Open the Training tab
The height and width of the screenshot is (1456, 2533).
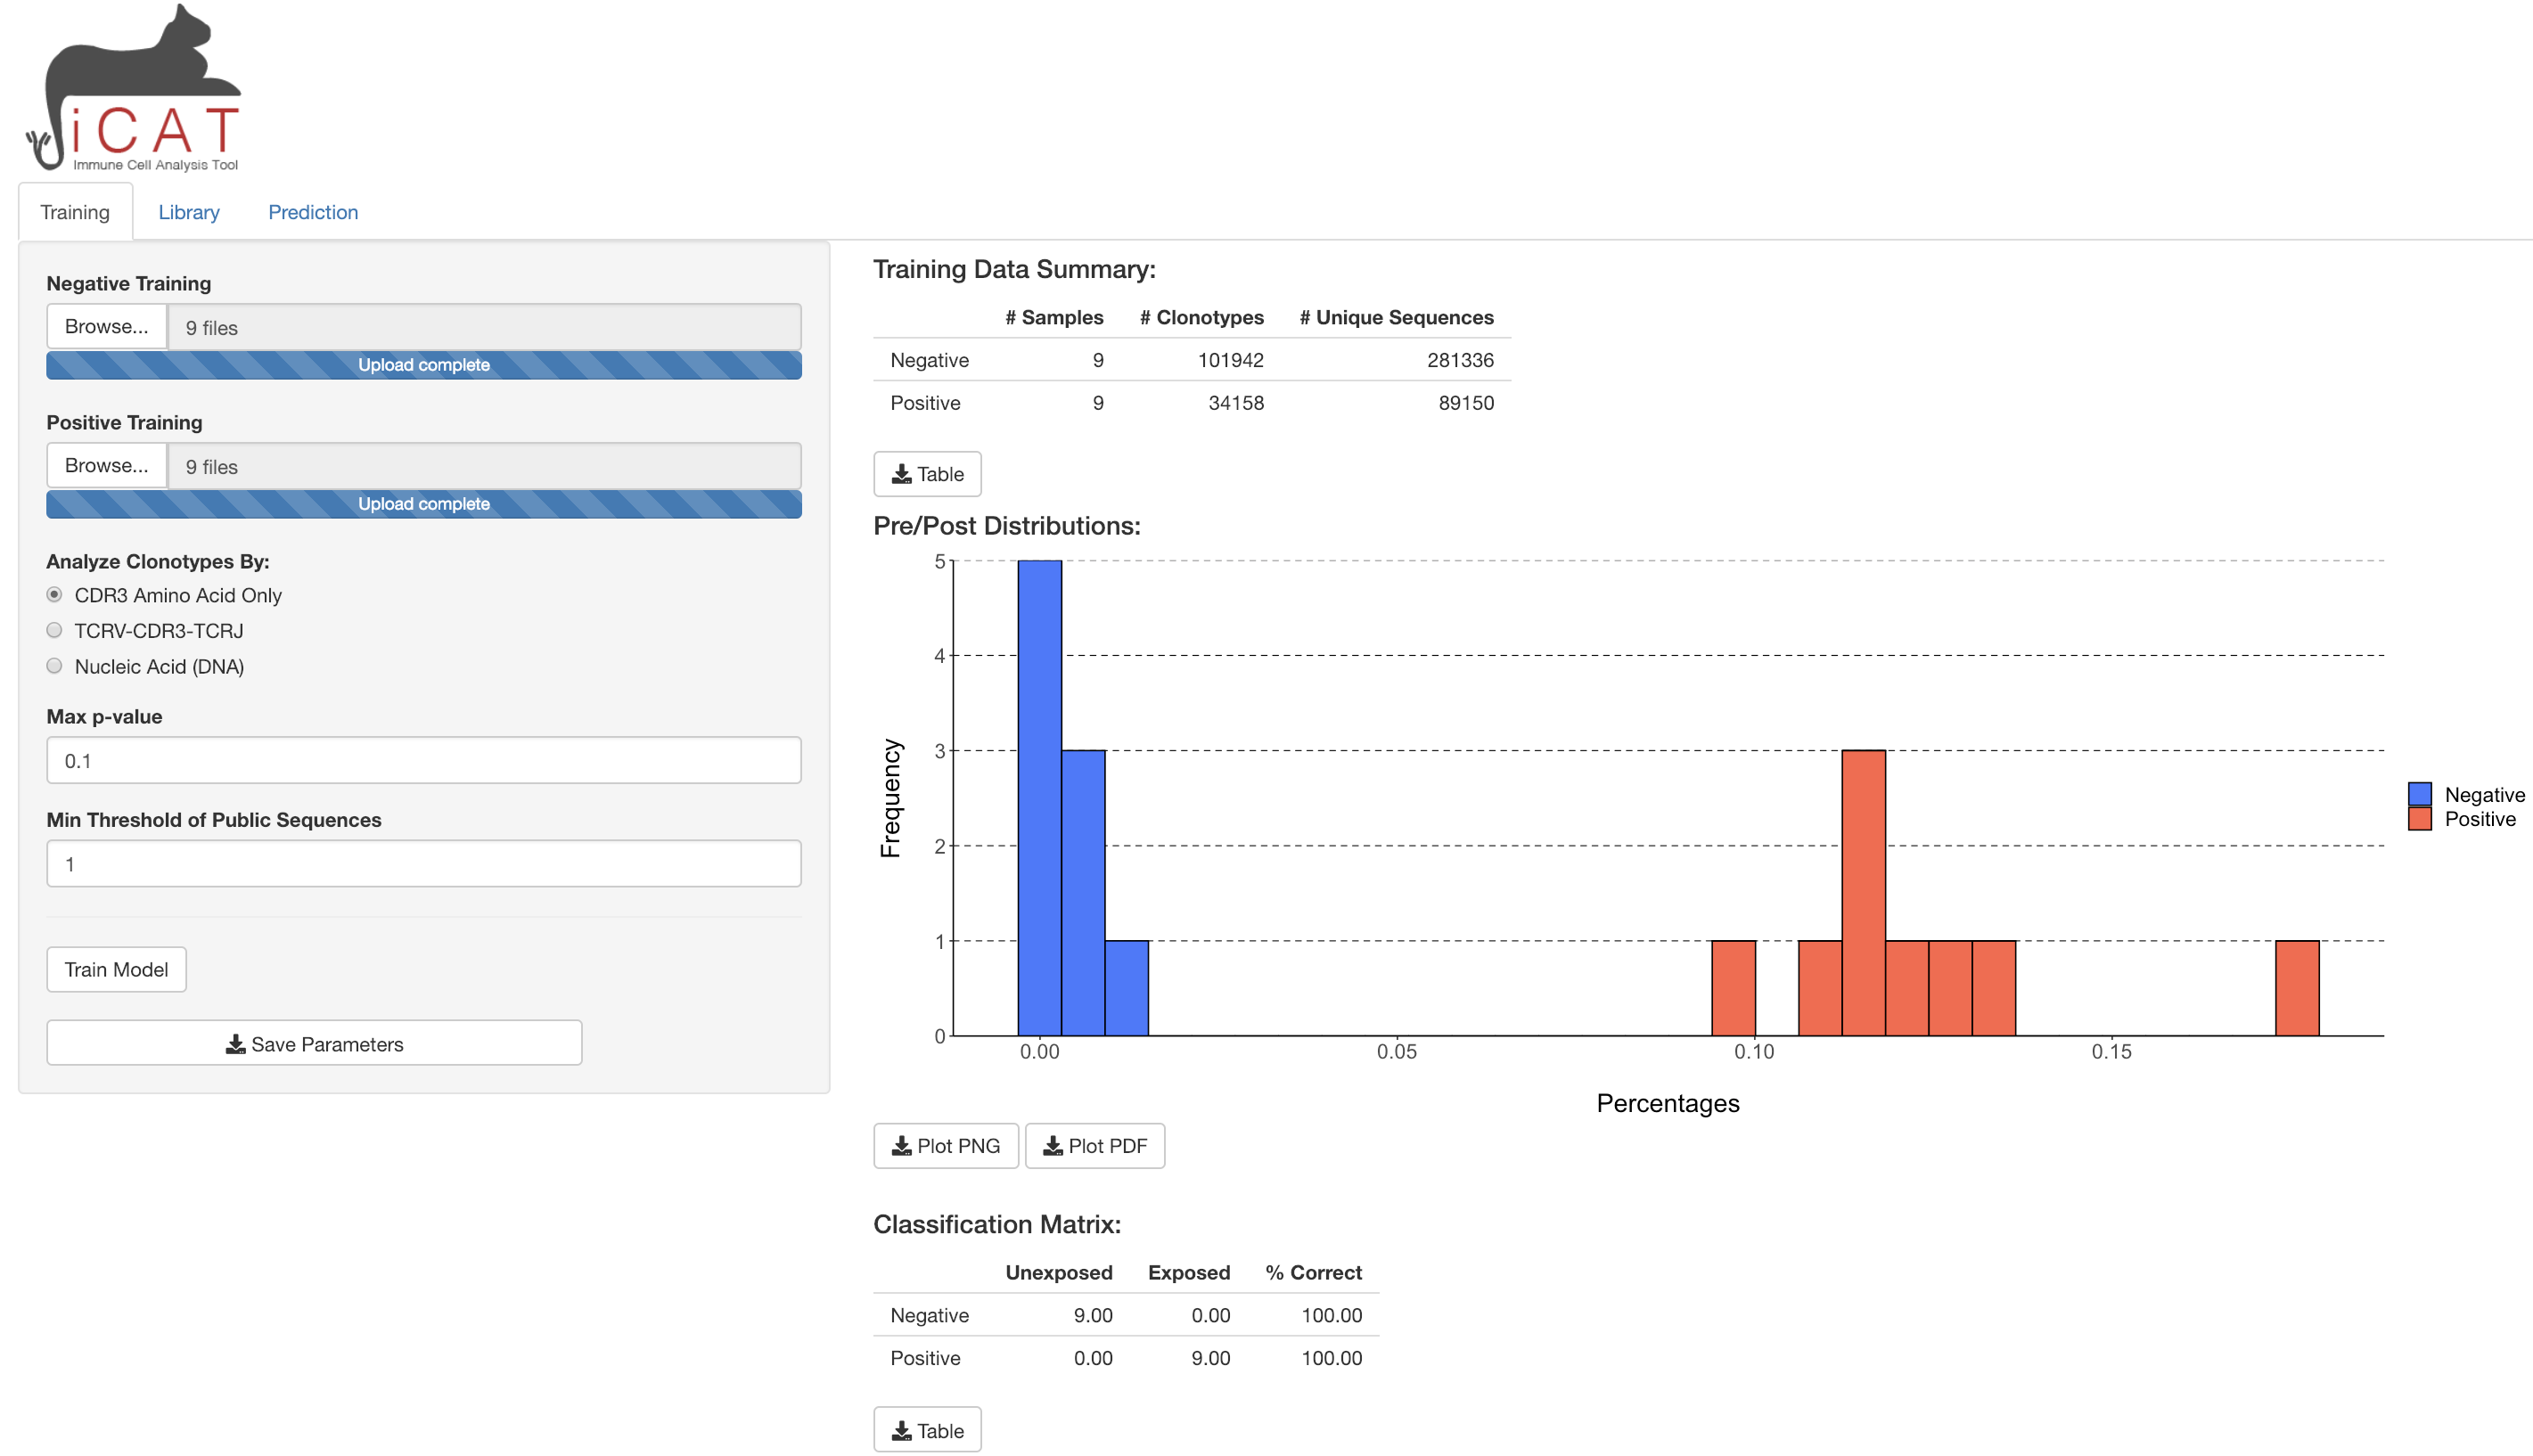[x=75, y=212]
